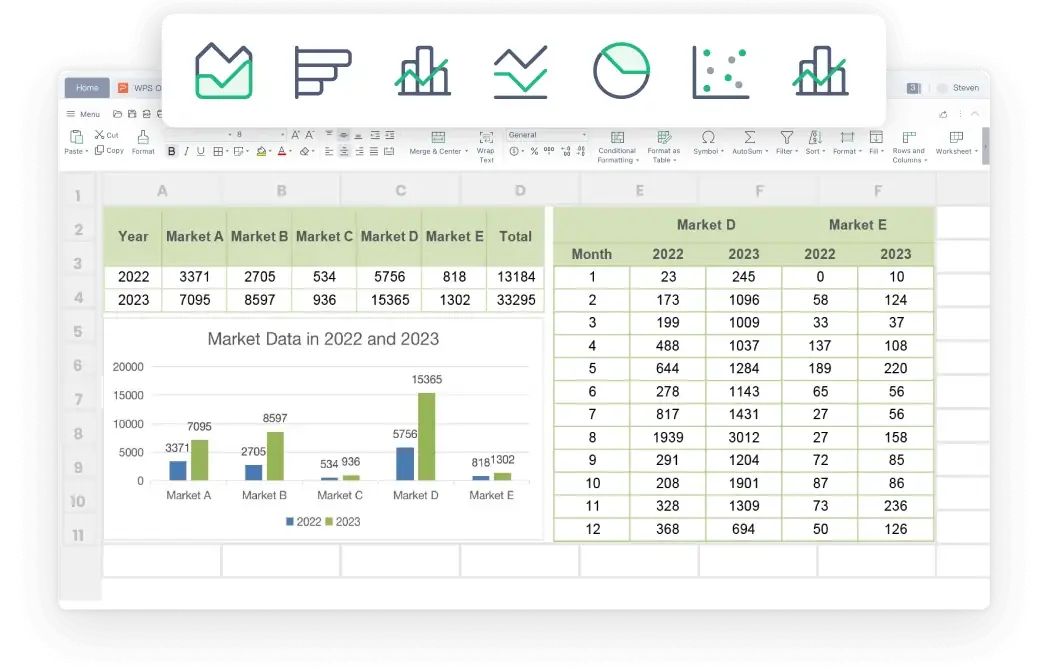Screen dimensions: 1047x670
Task: Click the Copy button
Action: 110,150
